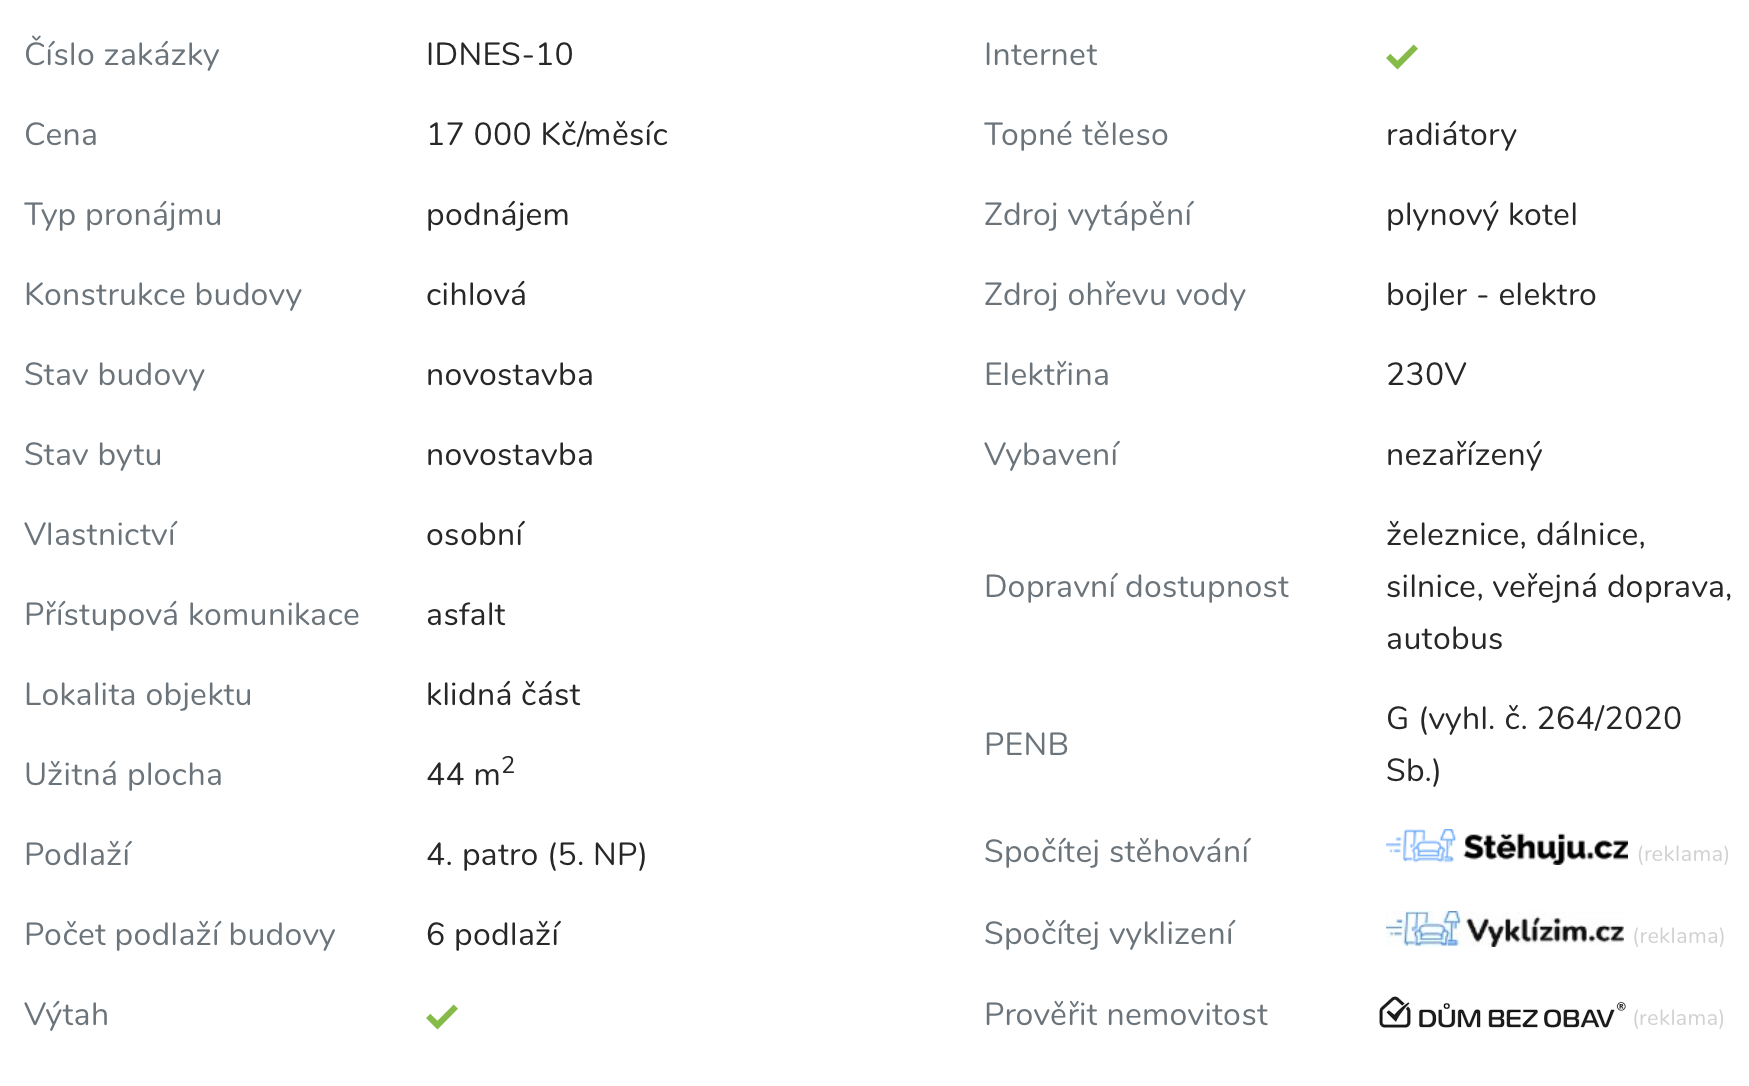Screen dimensions: 1749x1086
Task: Click the heating source value plynový kotel
Action: 1481,214
